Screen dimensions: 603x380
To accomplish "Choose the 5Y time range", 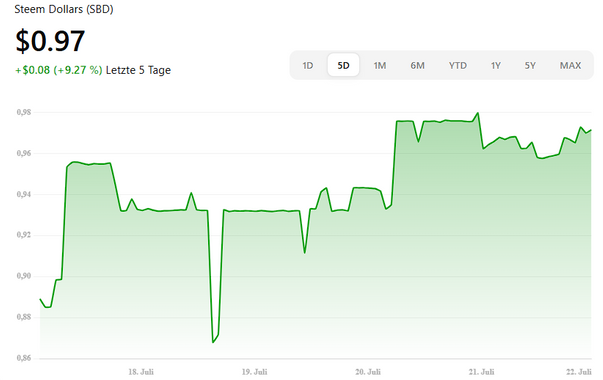I will (530, 65).
